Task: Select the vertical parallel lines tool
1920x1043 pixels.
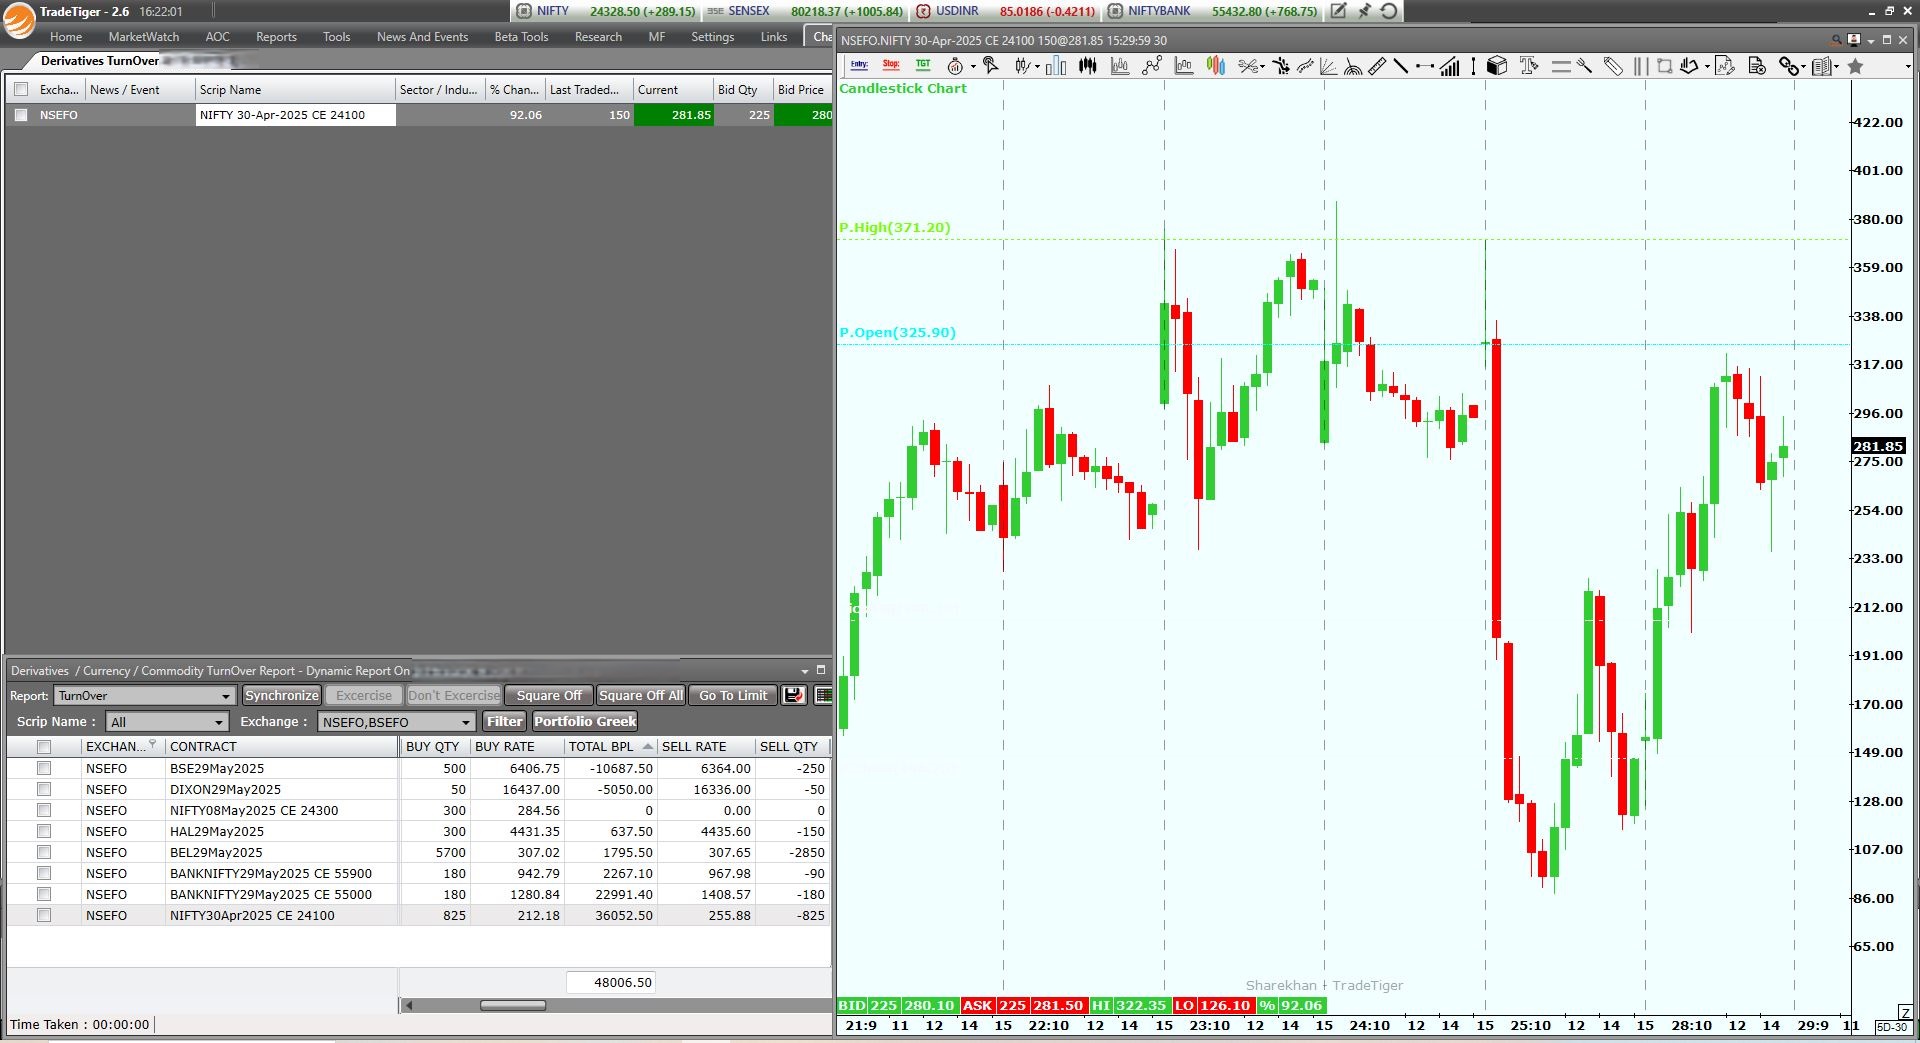Action: pyautogui.click(x=1641, y=66)
